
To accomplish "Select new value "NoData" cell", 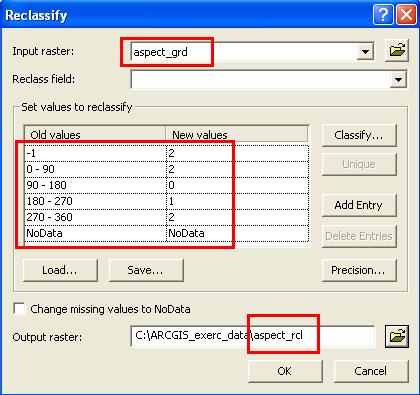I will point(237,233).
